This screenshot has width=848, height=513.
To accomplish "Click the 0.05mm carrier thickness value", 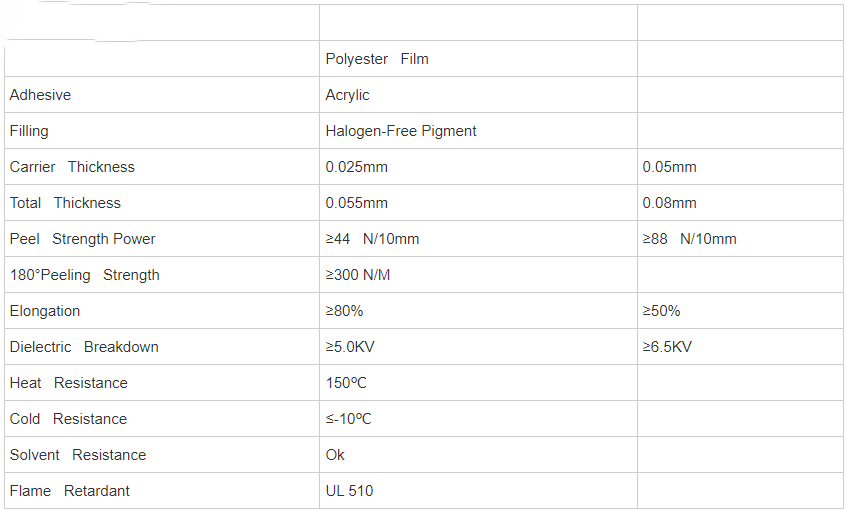I will [669, 167].
